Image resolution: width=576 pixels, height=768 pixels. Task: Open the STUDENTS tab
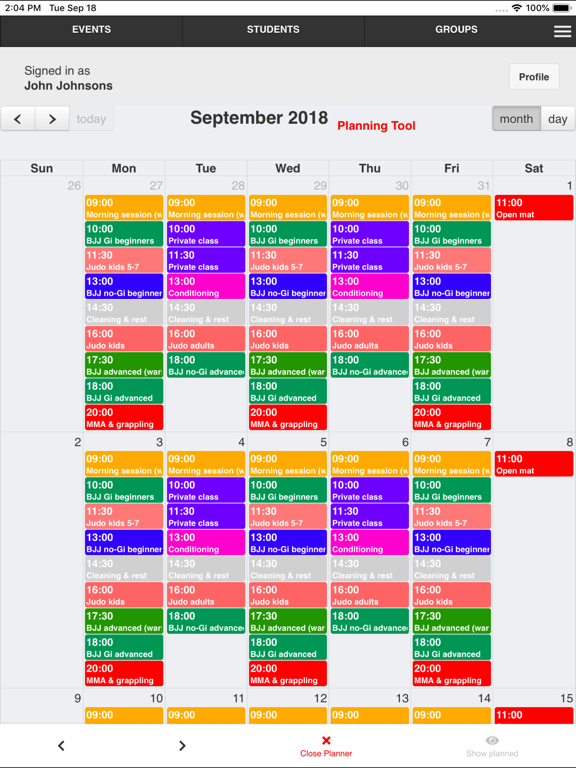point(273,29)
